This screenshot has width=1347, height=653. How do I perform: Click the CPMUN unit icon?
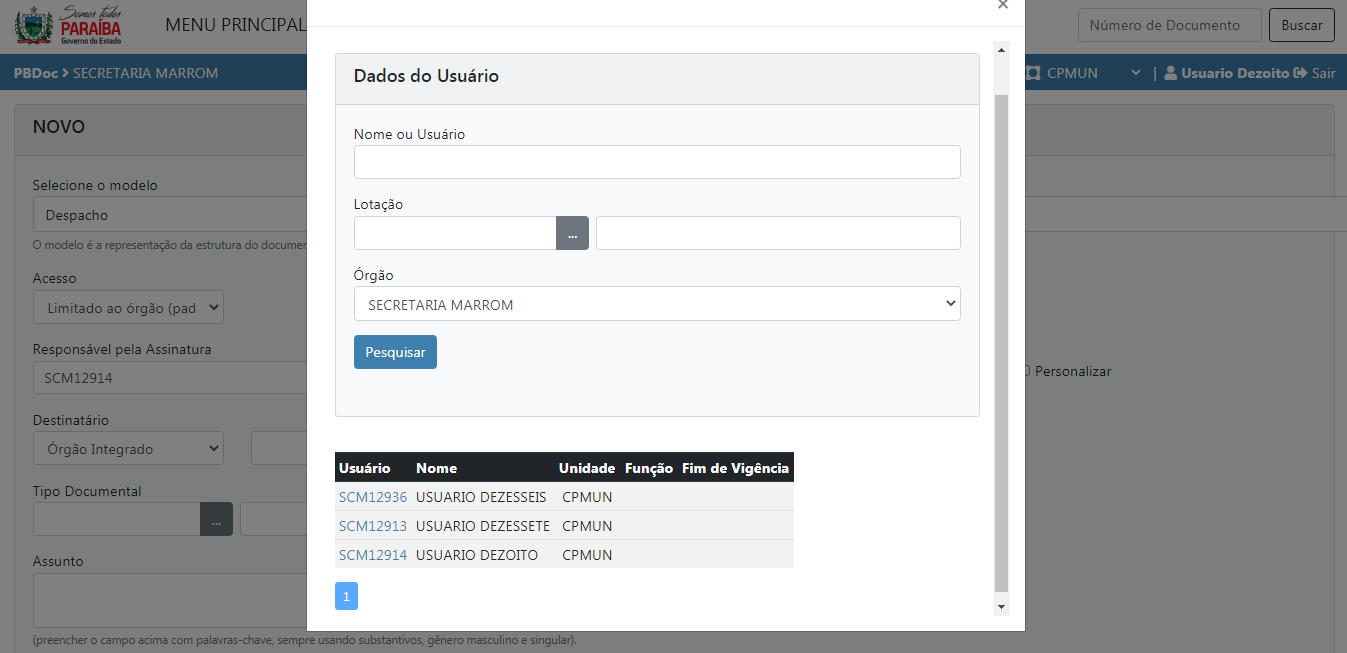click(x=1033, y=73)
